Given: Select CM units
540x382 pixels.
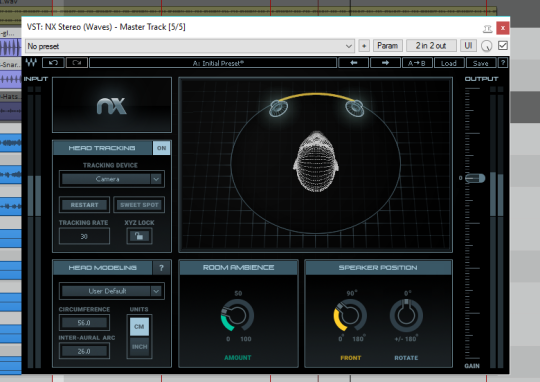Looking at the screenshot, I should [139, 326].
